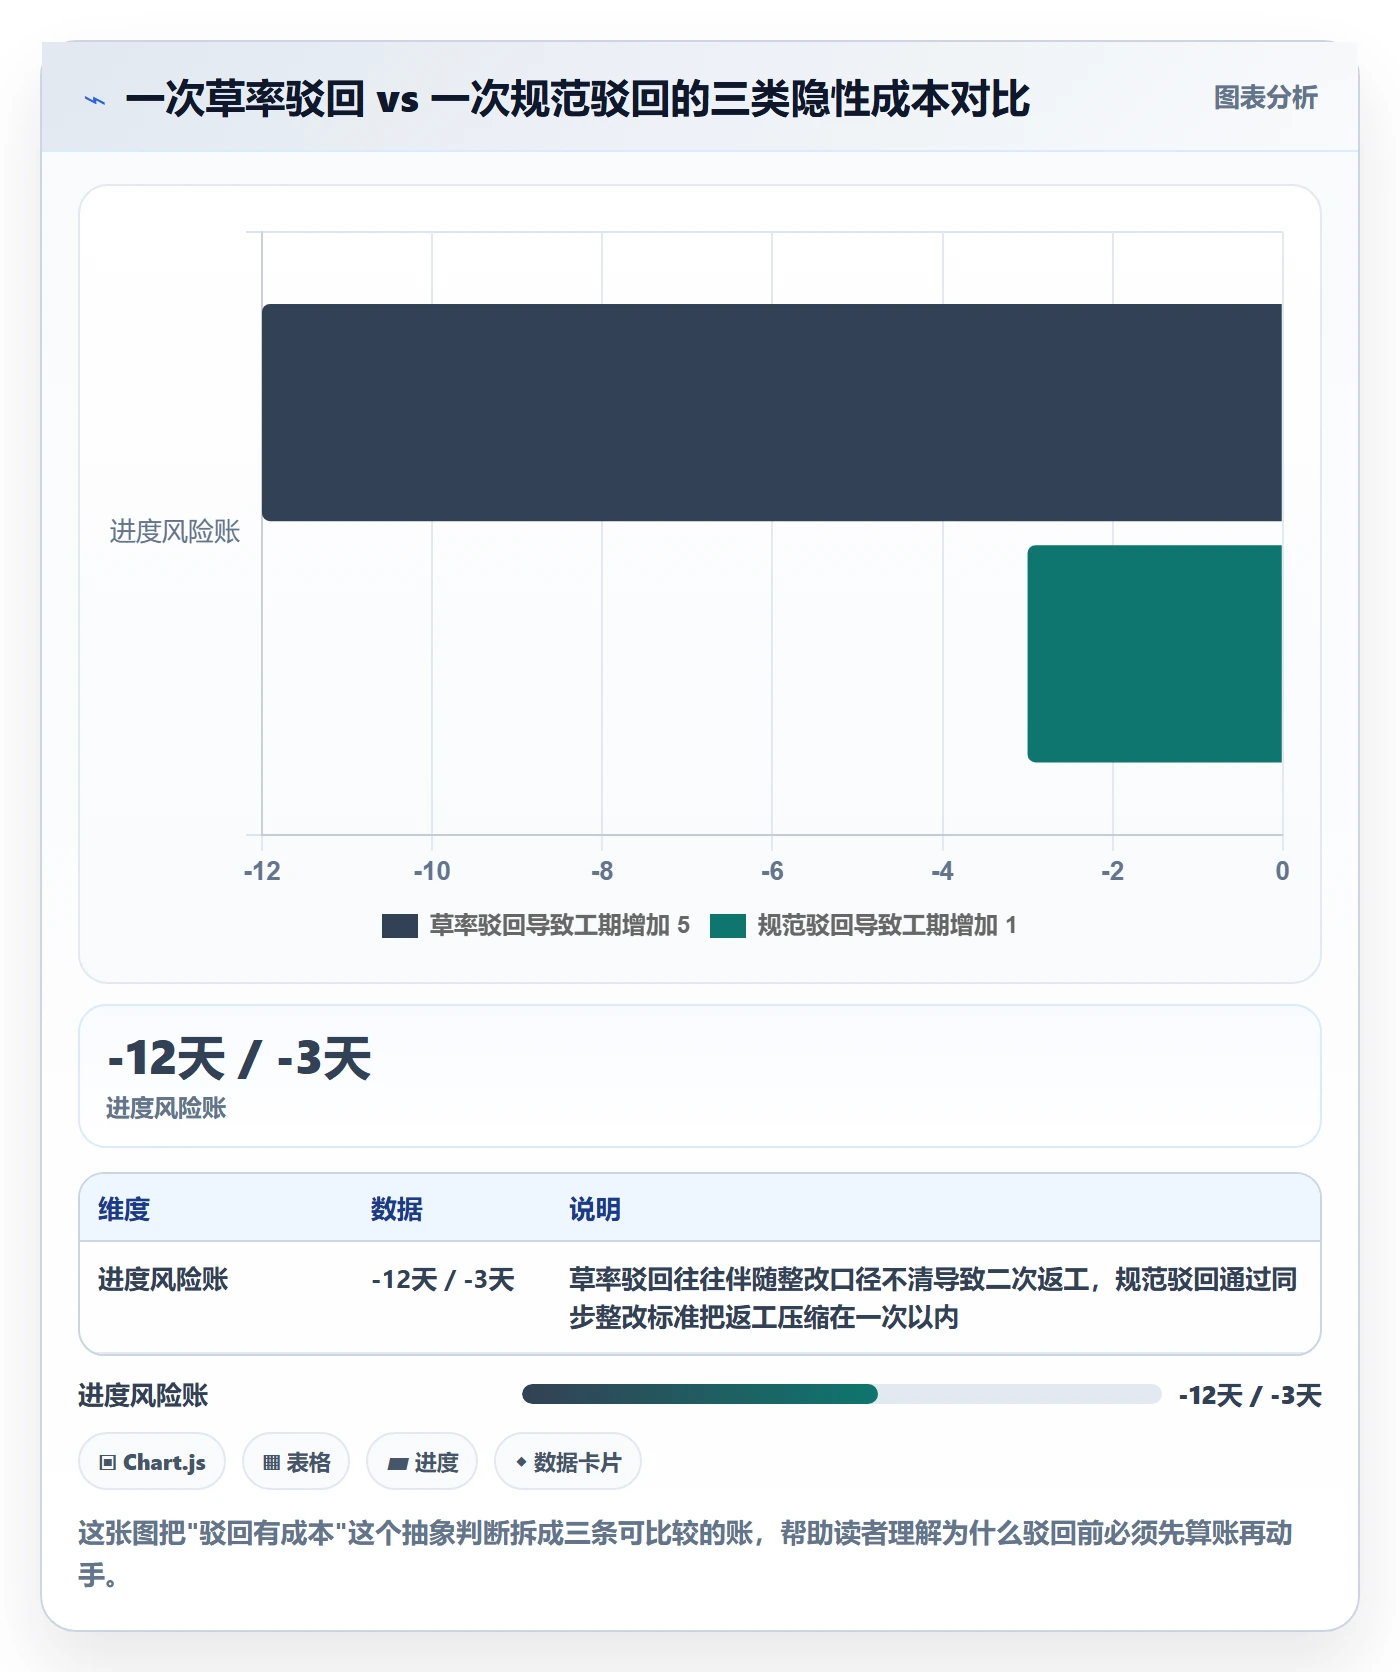Viewport: 1400px width, 1672px height.
Task: Select the 表格 tag chip
Action: 296,1462
